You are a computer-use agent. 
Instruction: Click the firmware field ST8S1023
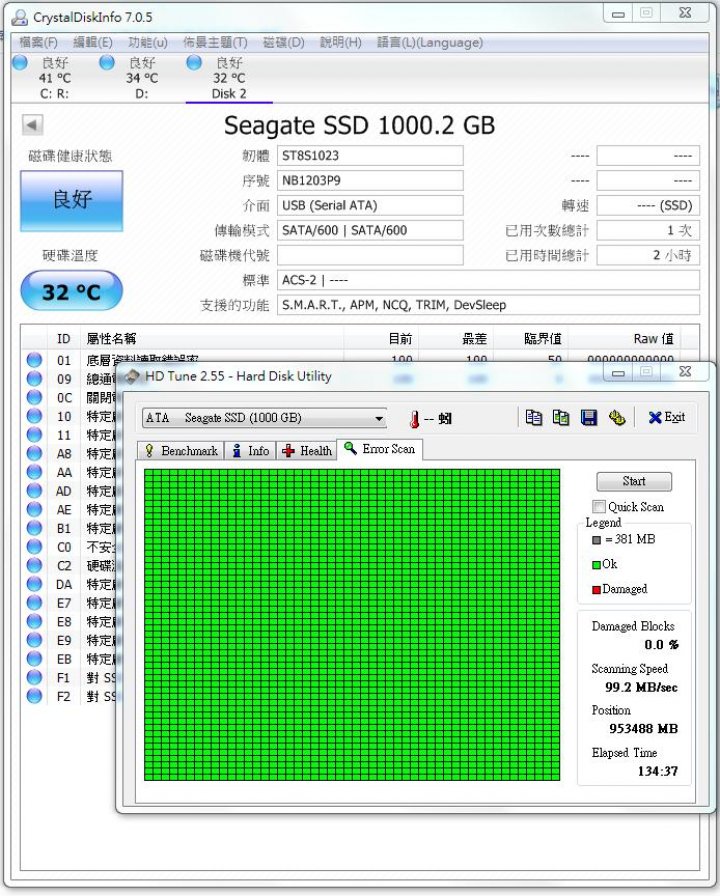pyautogui.click(x=370, y=155)
